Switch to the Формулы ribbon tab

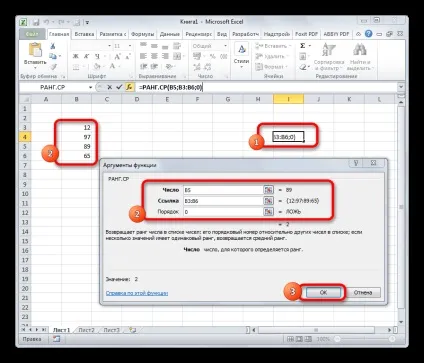click(x=143, y=34)
